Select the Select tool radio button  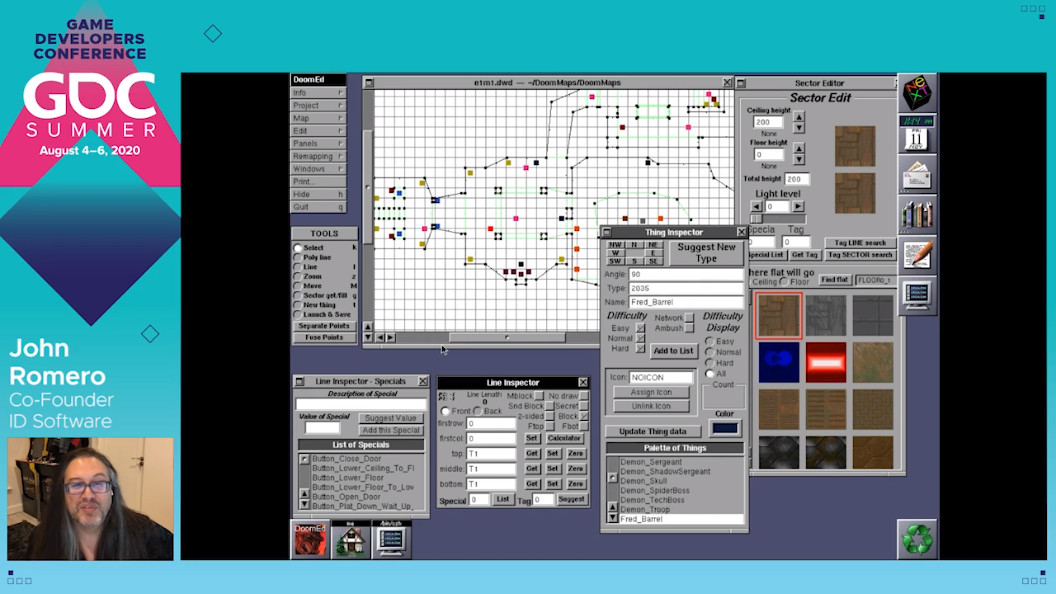(x=298, y=248)
